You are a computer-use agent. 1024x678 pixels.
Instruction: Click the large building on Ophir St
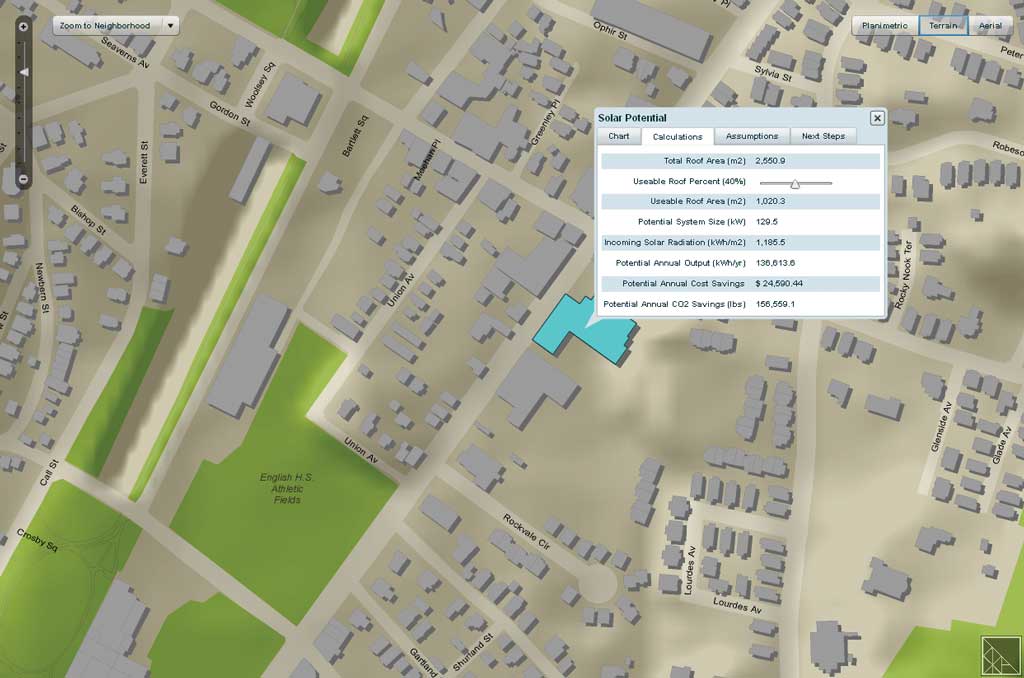pyautogui.click(x=652, y=27)
